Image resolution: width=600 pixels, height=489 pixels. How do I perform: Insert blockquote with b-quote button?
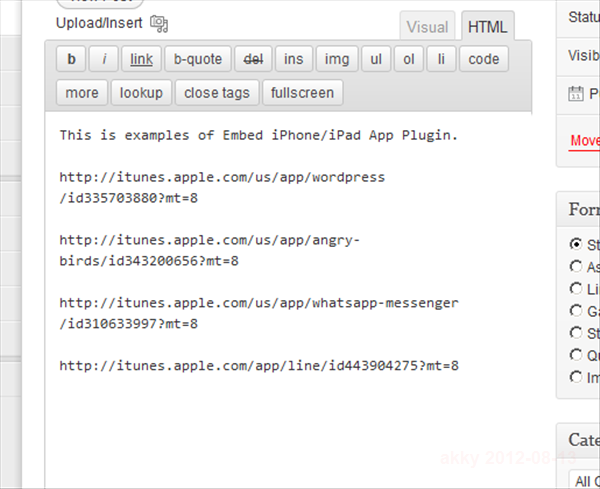198,59
